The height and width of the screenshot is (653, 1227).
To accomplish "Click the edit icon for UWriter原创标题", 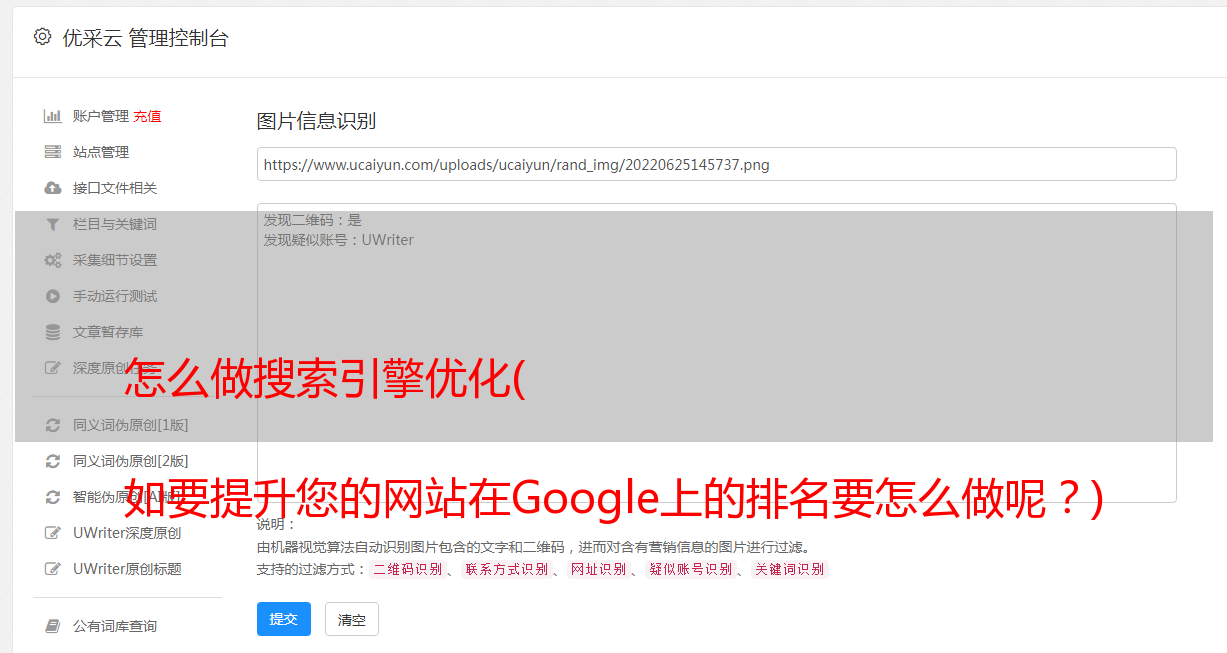I will (x=53, y=569).
